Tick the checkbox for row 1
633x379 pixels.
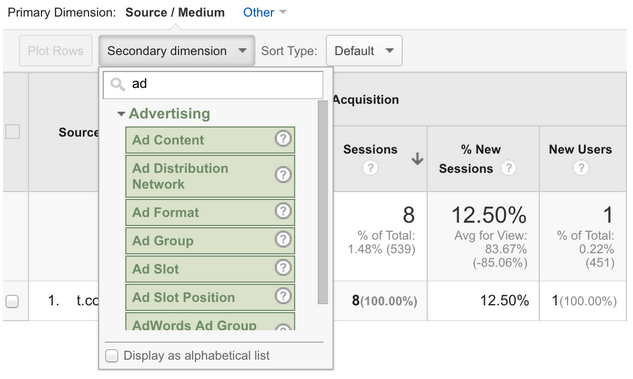[x=12, y=301]
